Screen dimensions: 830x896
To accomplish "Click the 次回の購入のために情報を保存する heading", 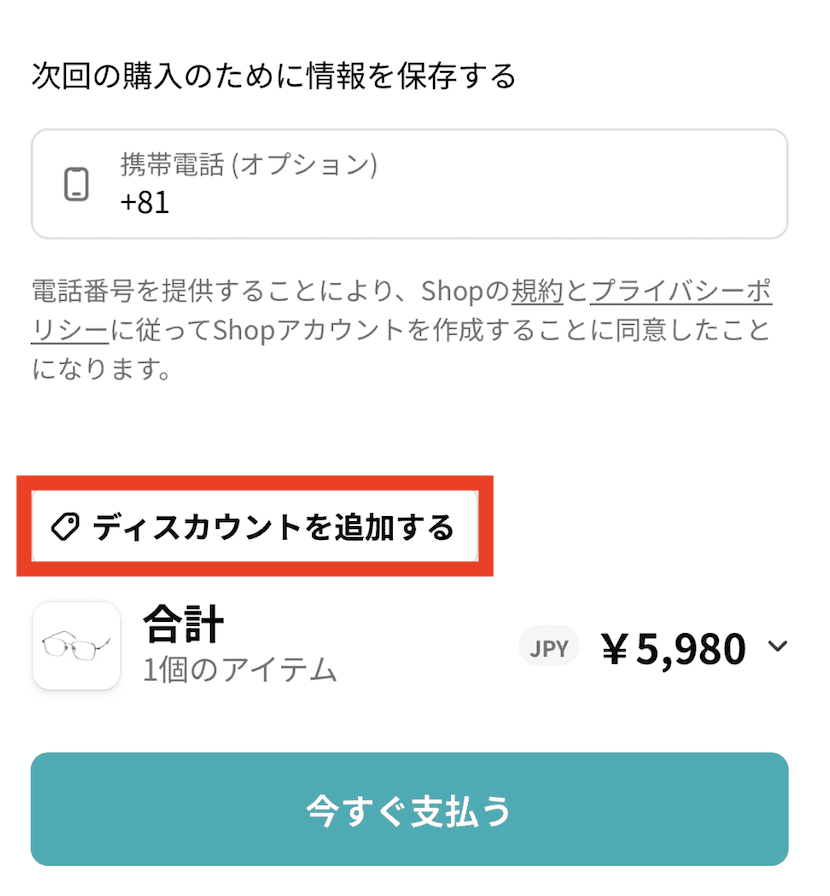I will coord(274,76).
